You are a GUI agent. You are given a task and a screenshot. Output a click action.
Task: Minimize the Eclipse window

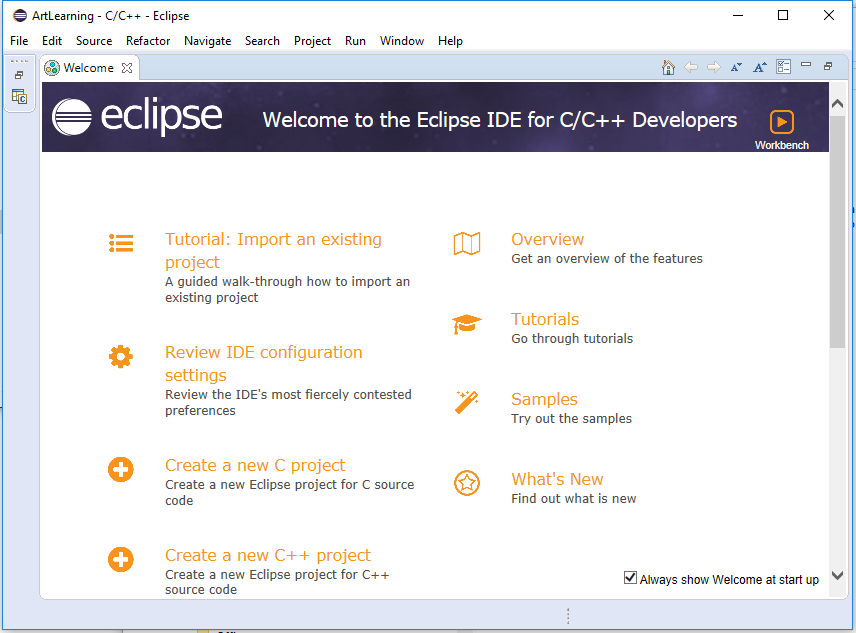(x=738, y=15)
